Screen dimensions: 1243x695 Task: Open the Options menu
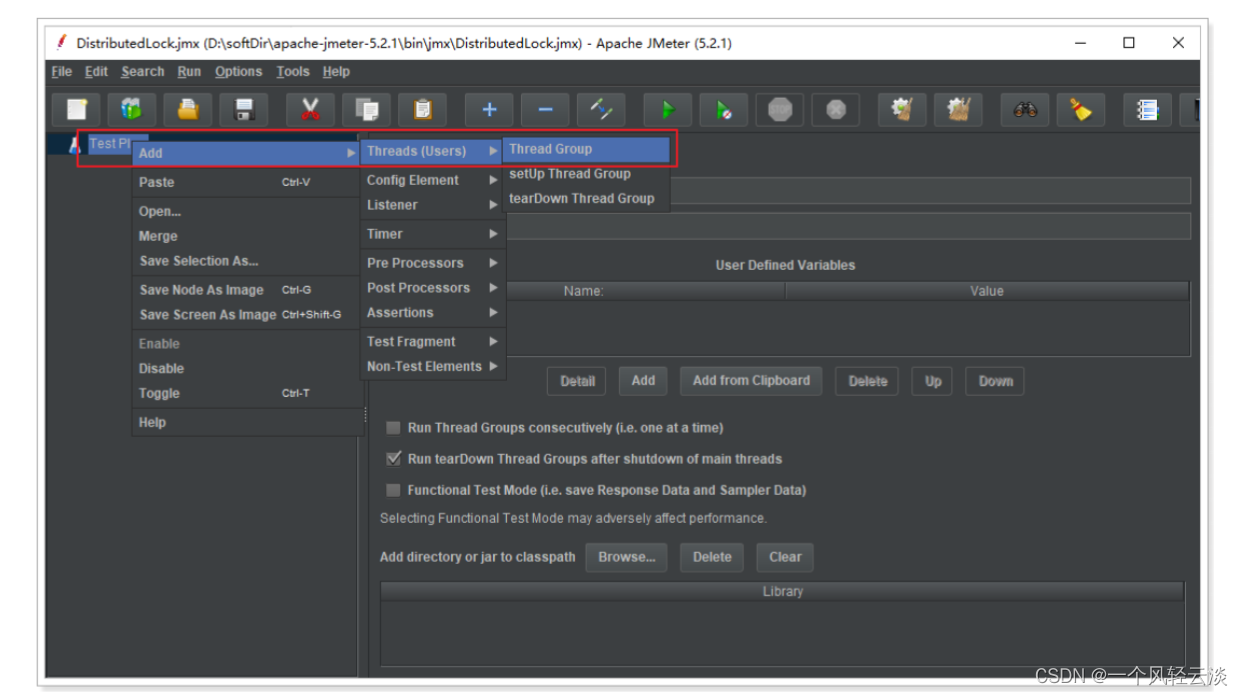[x=239, y=72]
